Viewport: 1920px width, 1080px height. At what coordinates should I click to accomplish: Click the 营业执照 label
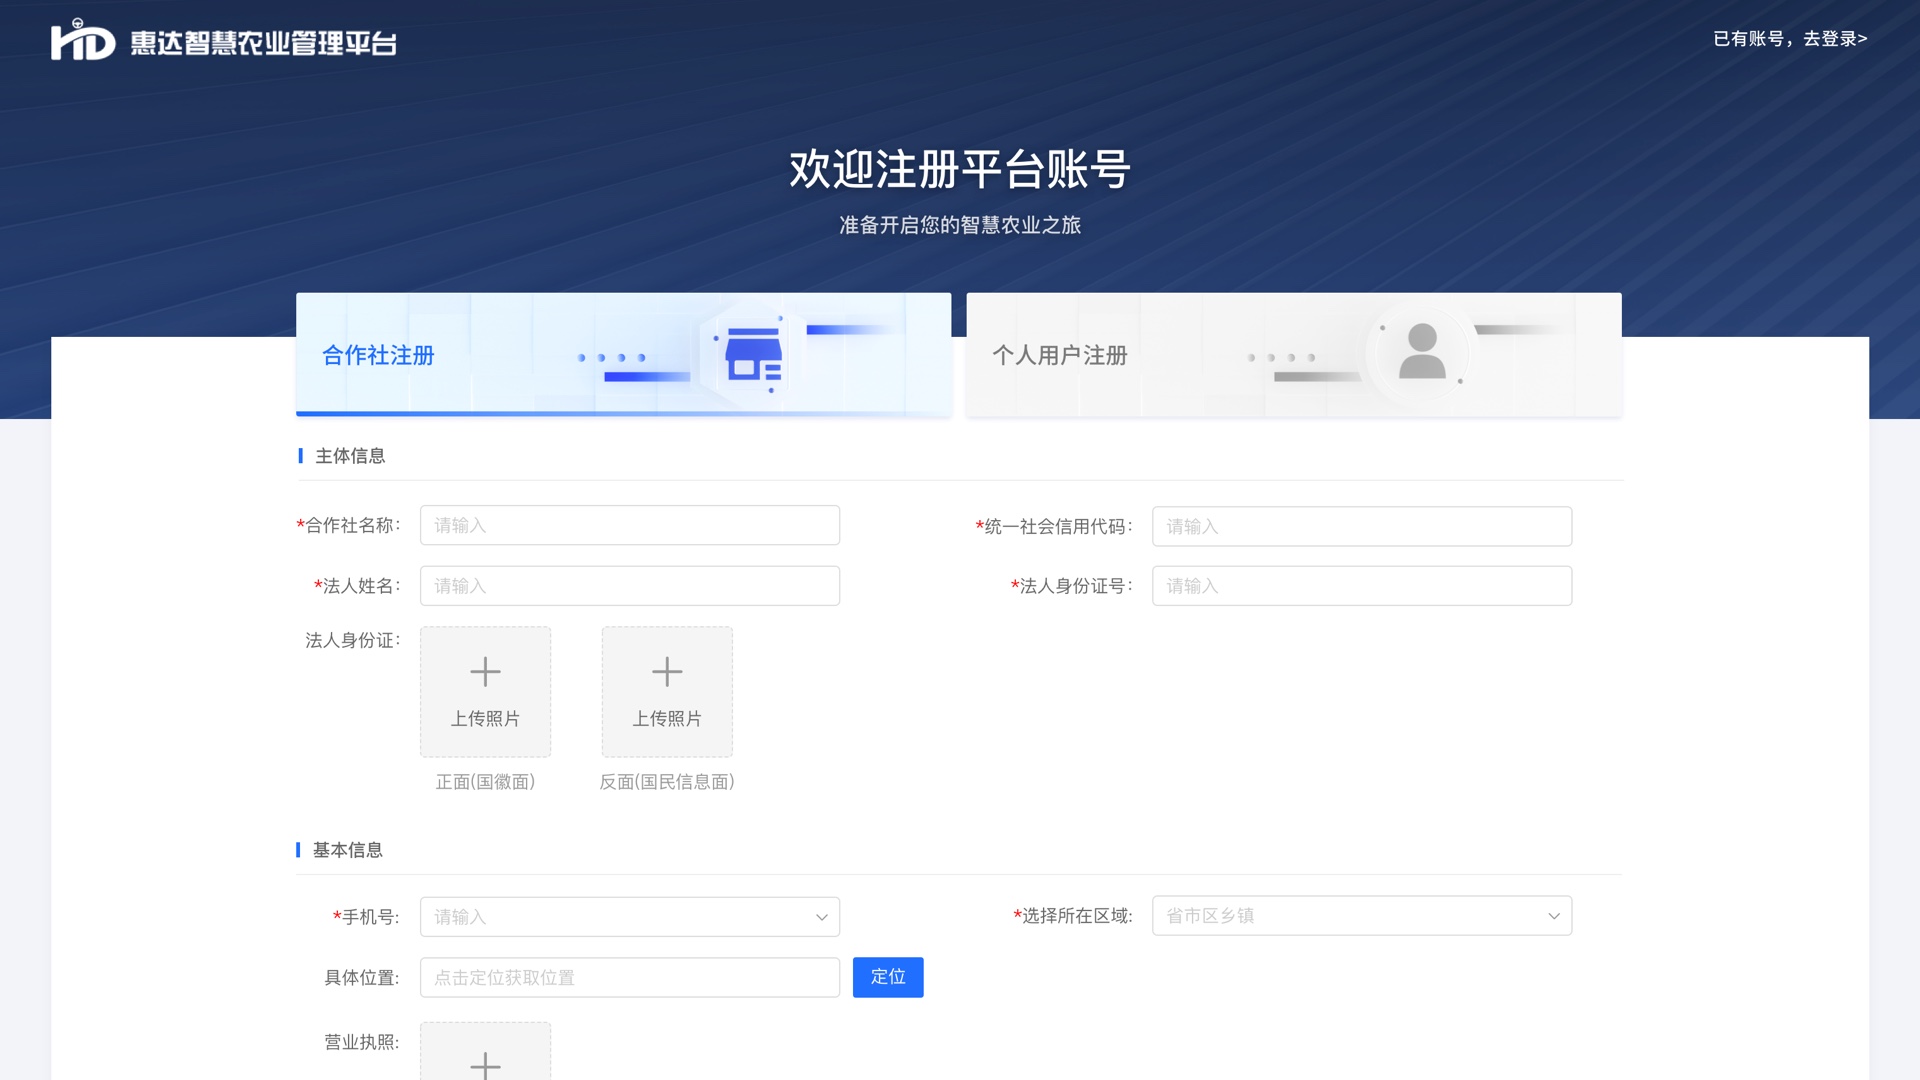click(x=361, y=1042)
